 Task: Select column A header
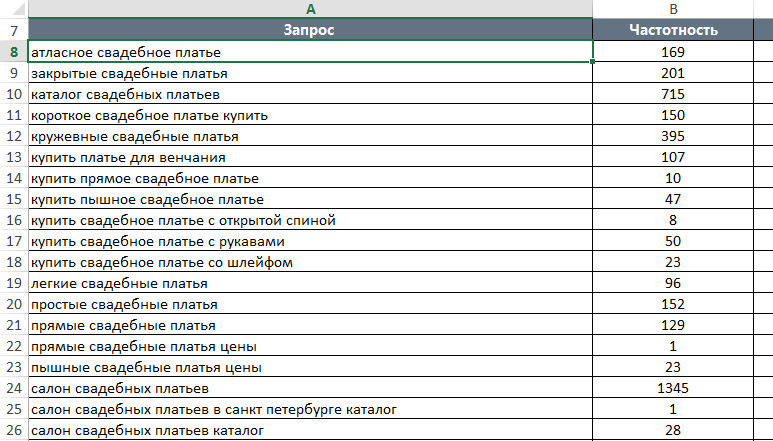[310, 9]
